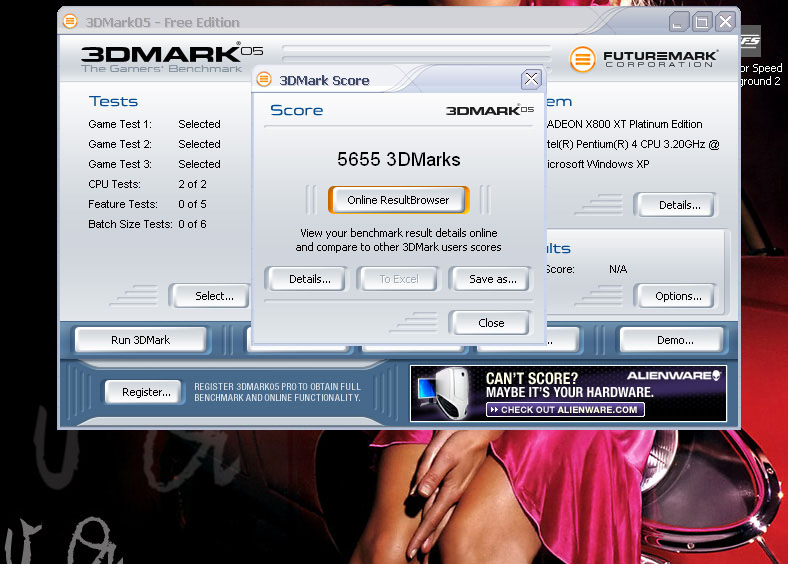The width and height of the screenshot is (788, 564).
Task: Click the Run 3DMark button
Action: (x=141, y=340)
